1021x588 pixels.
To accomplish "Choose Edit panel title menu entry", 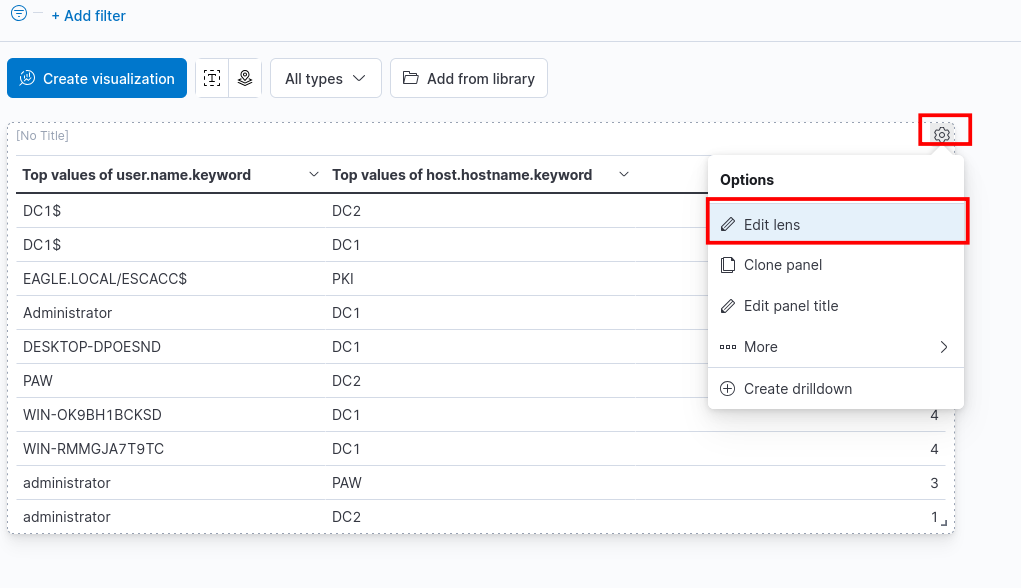I will pos(790,306).
